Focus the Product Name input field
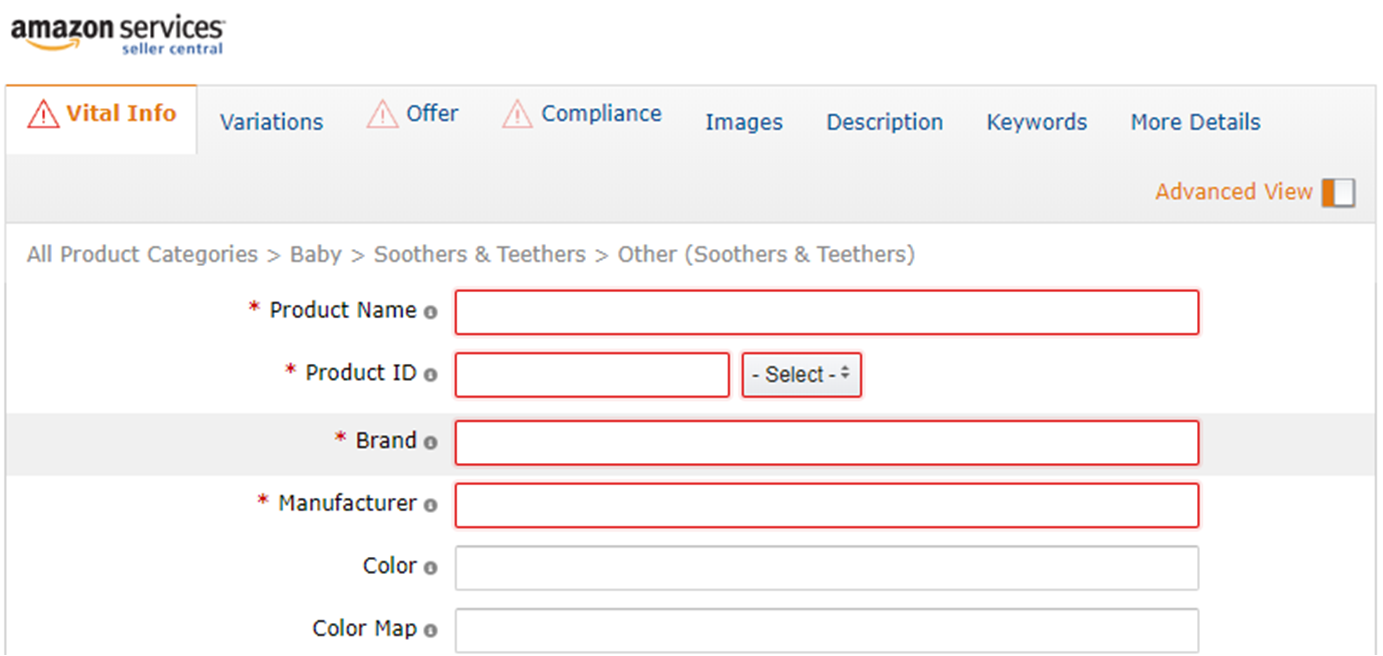 coord(826,312)
